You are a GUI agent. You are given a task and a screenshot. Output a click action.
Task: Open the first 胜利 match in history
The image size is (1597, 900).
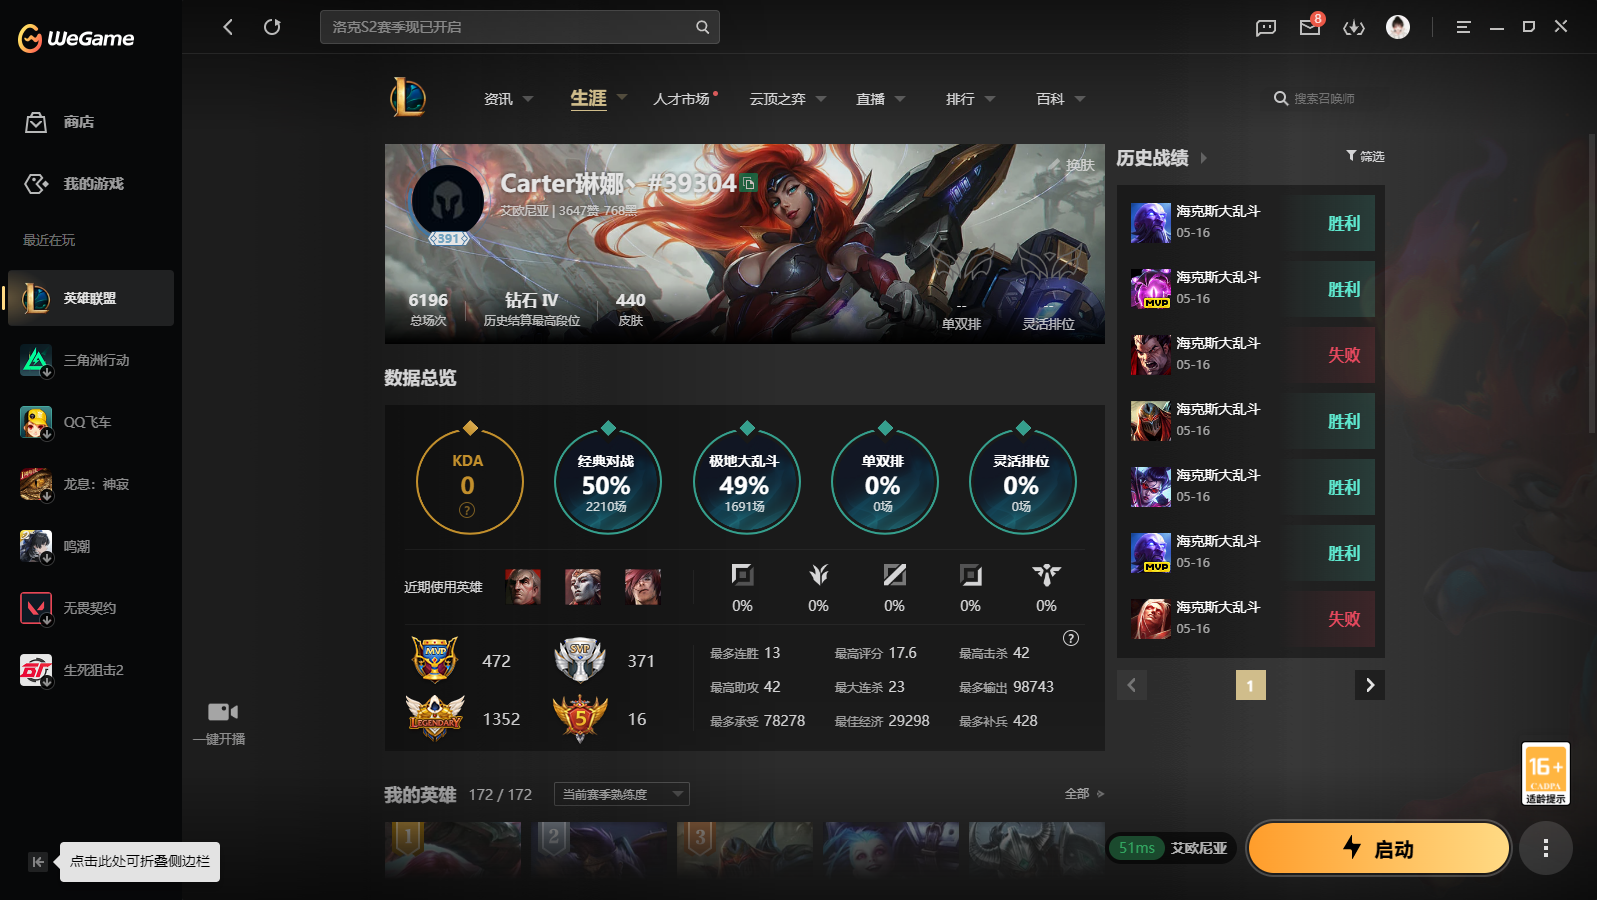point(1251,223)
